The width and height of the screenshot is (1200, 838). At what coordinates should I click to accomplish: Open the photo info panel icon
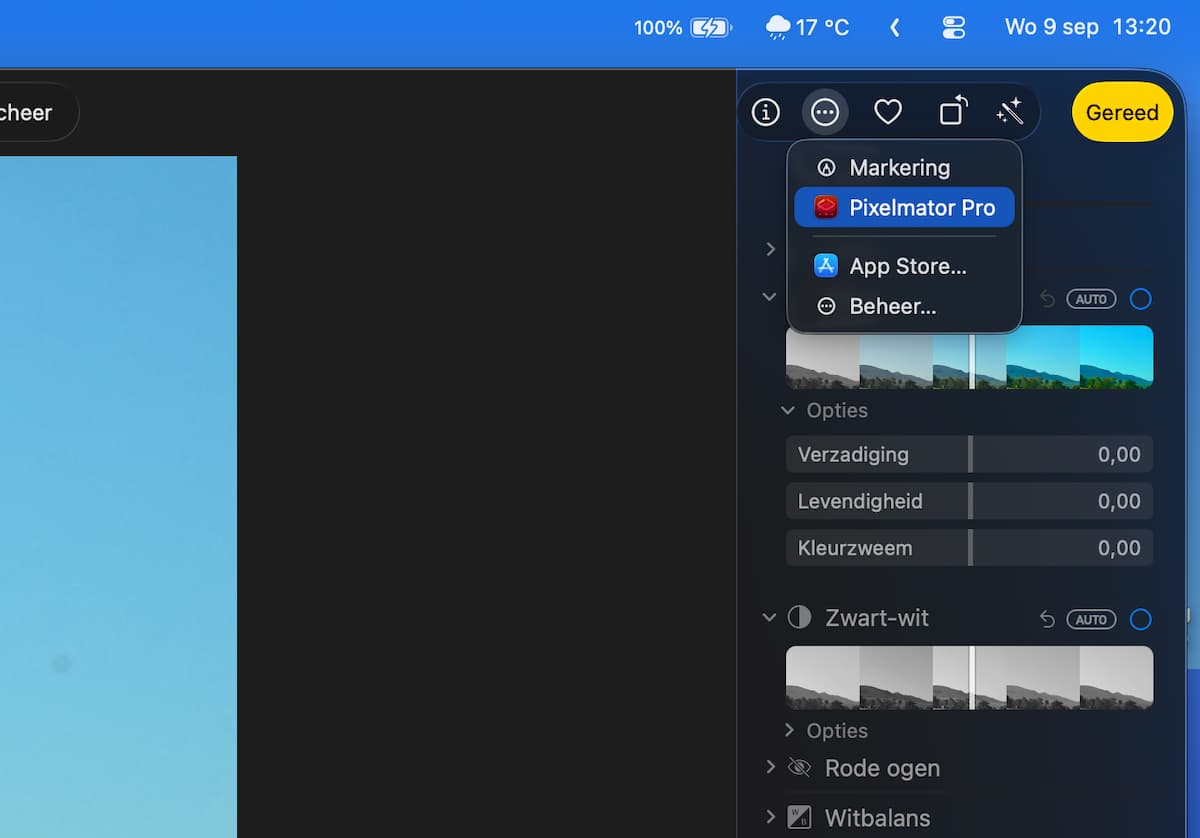[x=766, y=112]
